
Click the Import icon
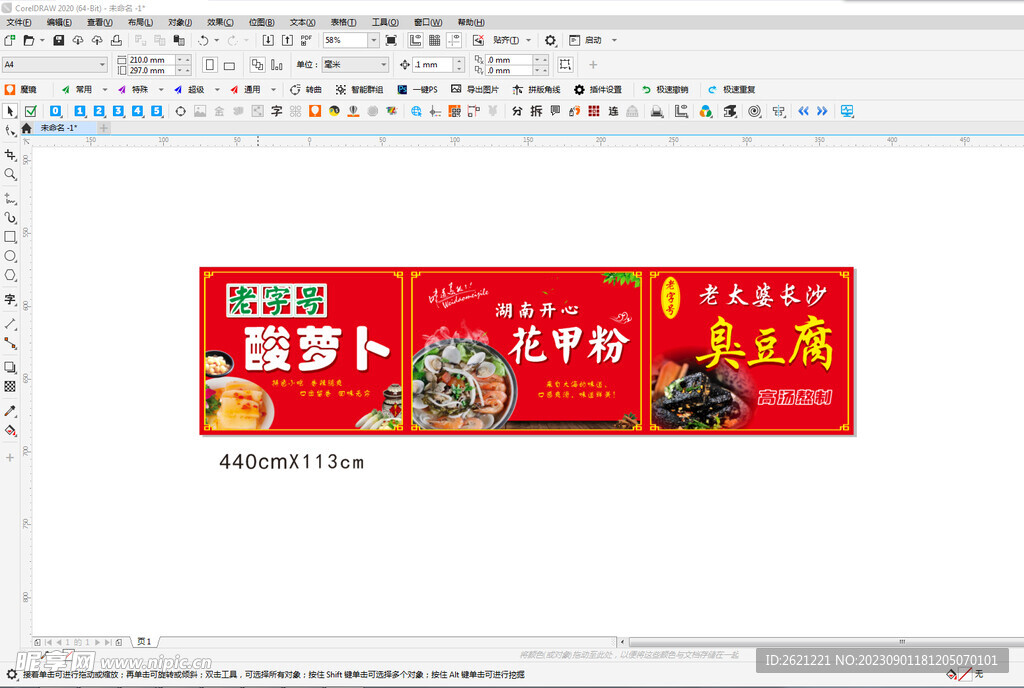click(268, 40)
